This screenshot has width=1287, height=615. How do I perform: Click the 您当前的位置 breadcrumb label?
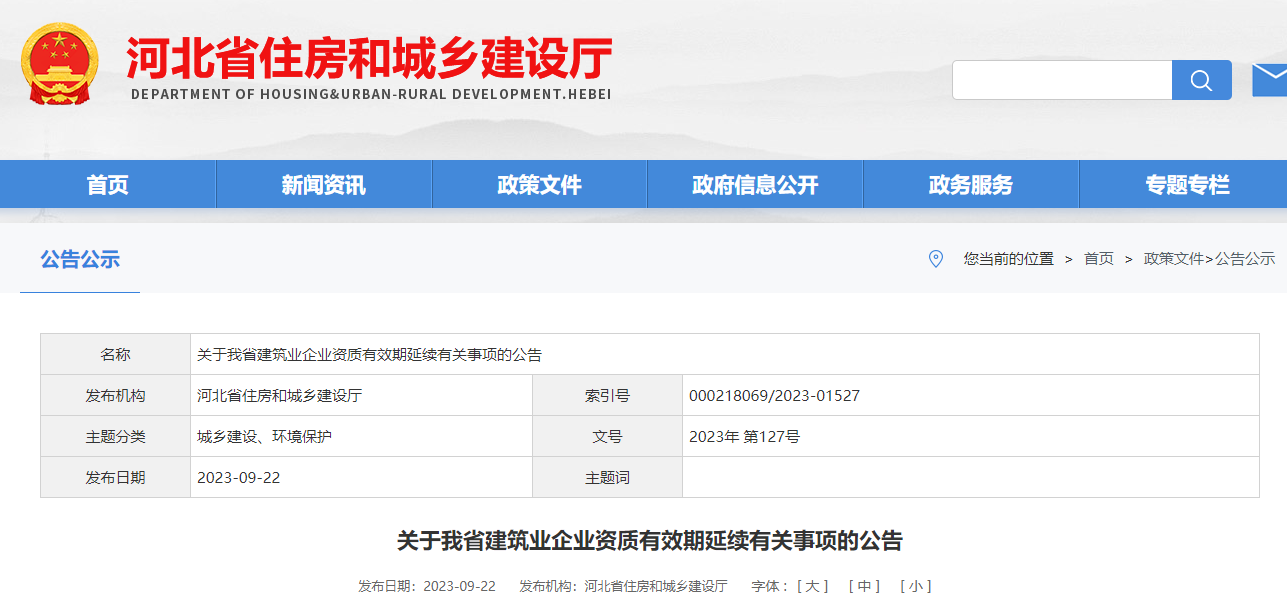[x=1008, y=259]
